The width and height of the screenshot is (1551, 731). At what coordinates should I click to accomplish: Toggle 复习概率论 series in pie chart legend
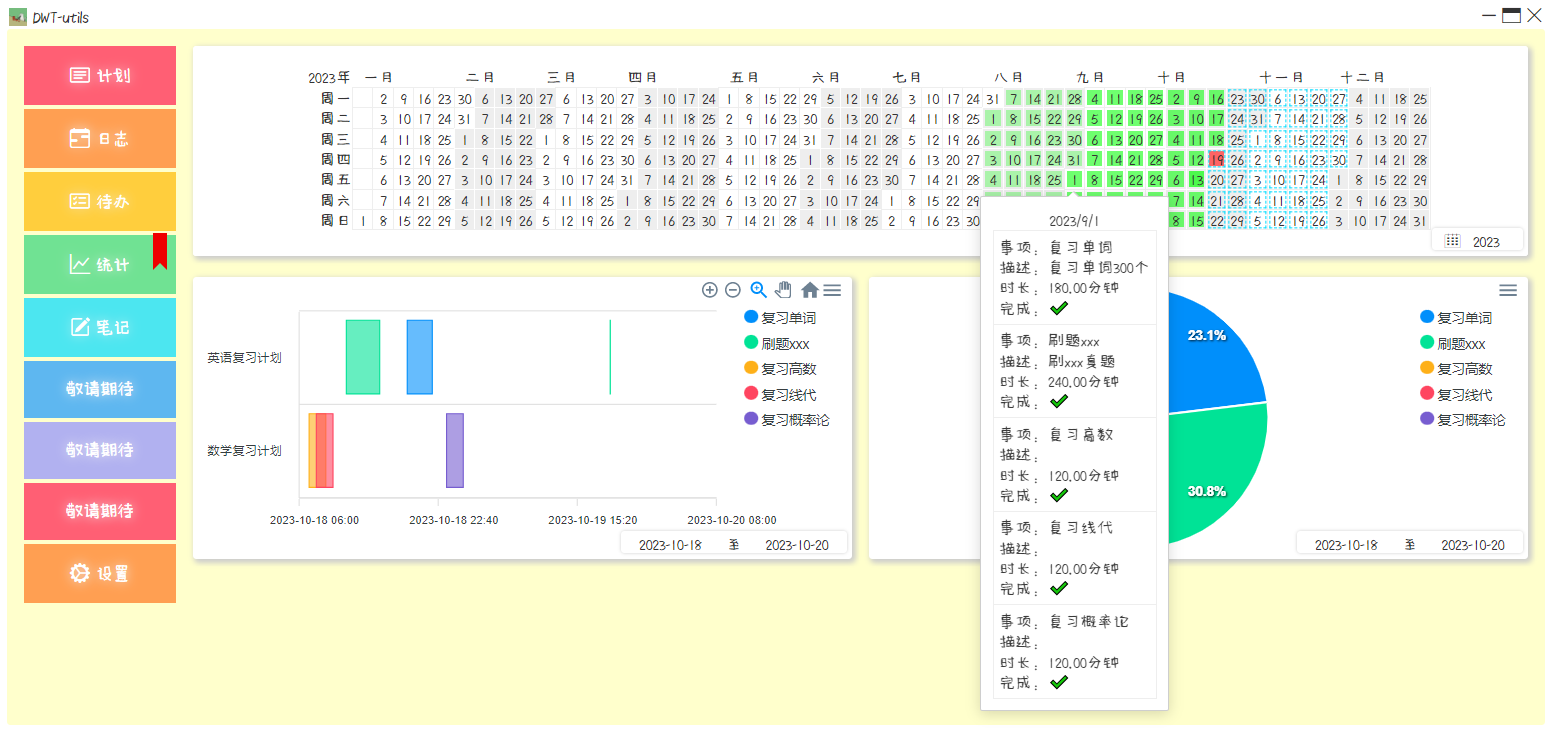(1470, 420)
